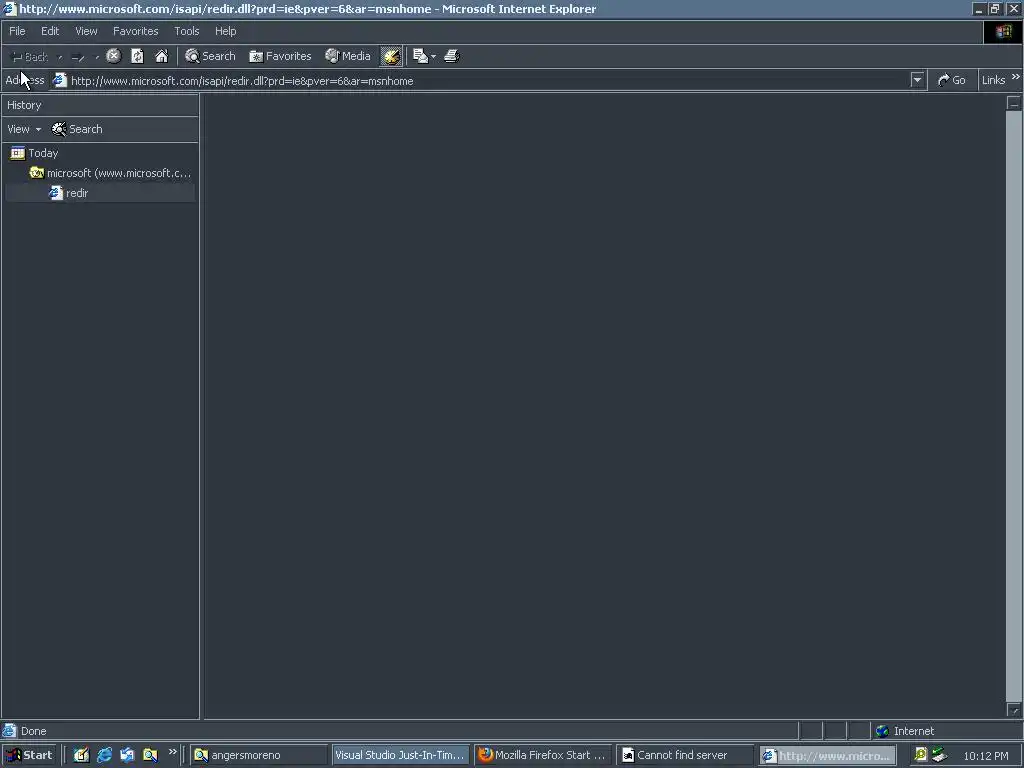
Task: Click the Links toolbar label
Action: (x=993, y=80)
